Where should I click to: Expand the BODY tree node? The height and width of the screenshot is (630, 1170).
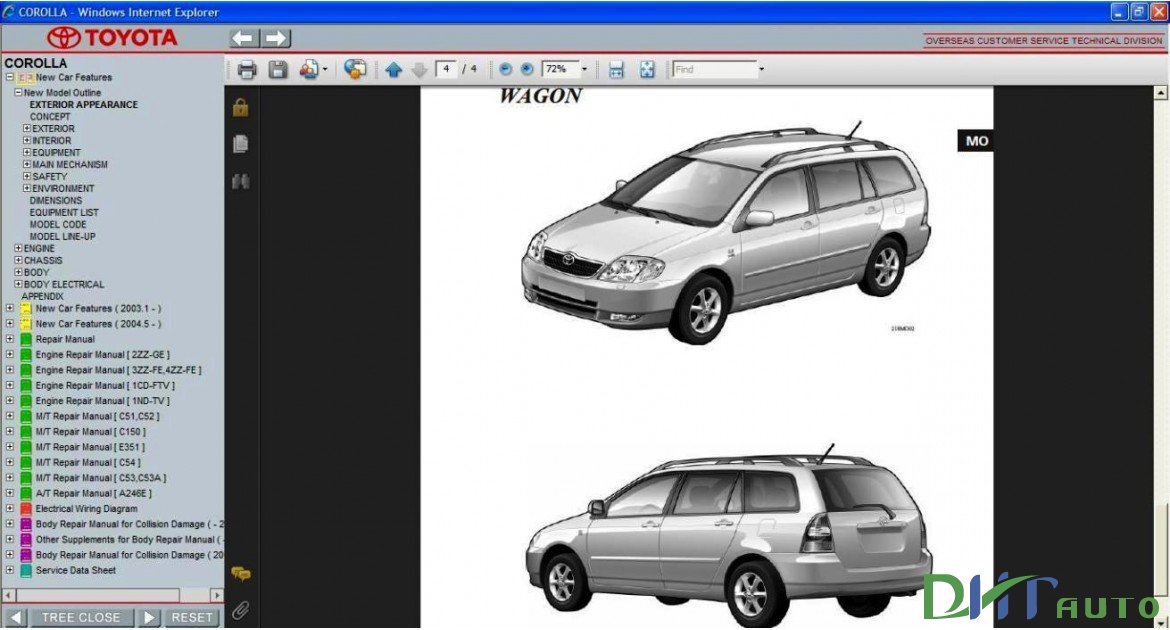(19, 272)
